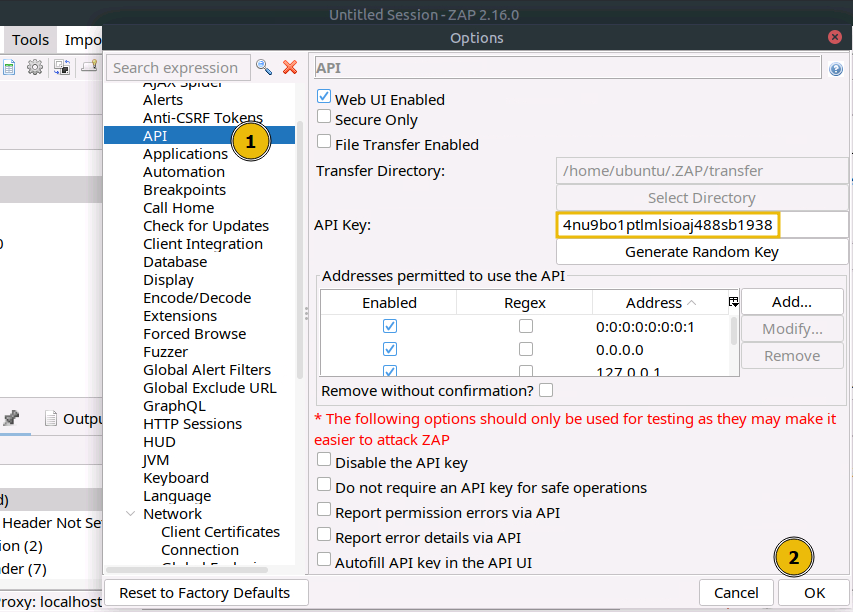This screenshot has width=853, height=612.
Task: Toggle Web UI Enabled checkbox
Action: click(x=324, y=96)
